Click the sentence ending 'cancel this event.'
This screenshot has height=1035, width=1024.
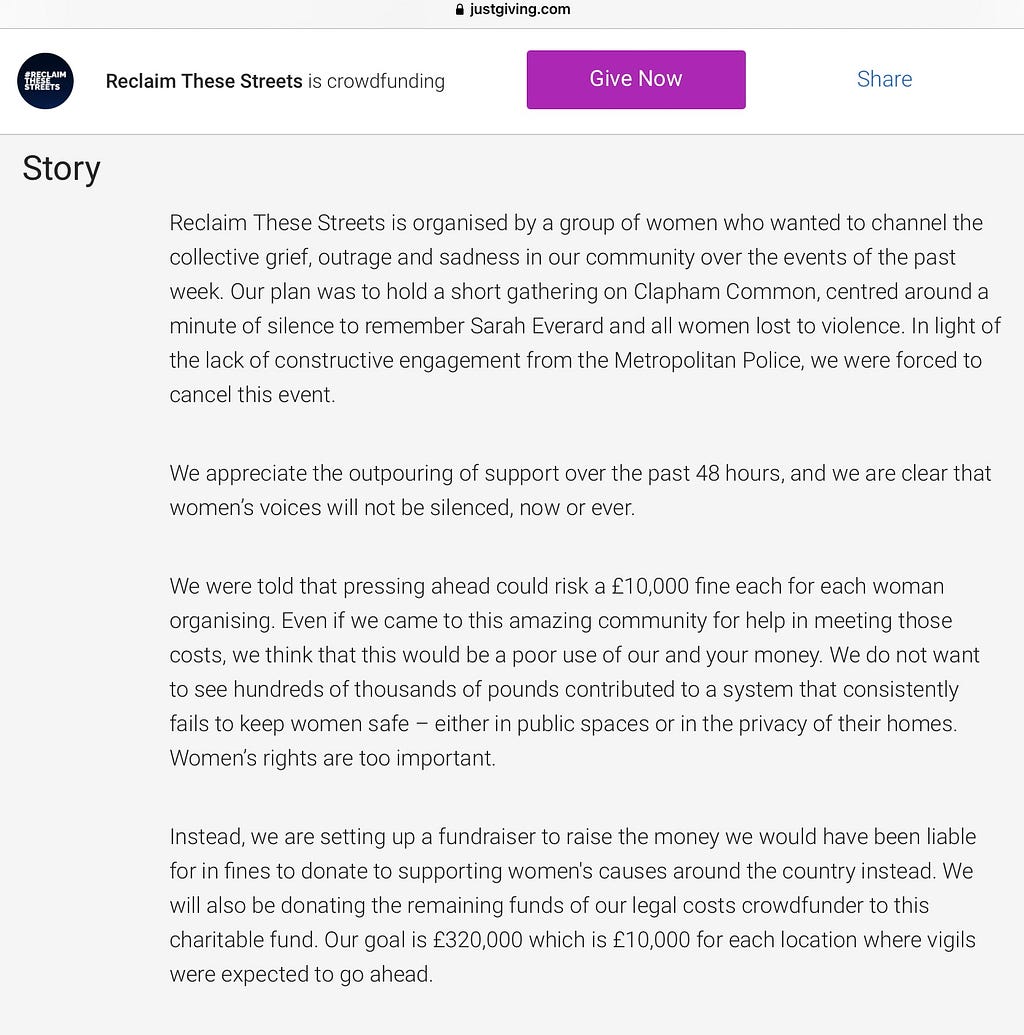point(252,395)
